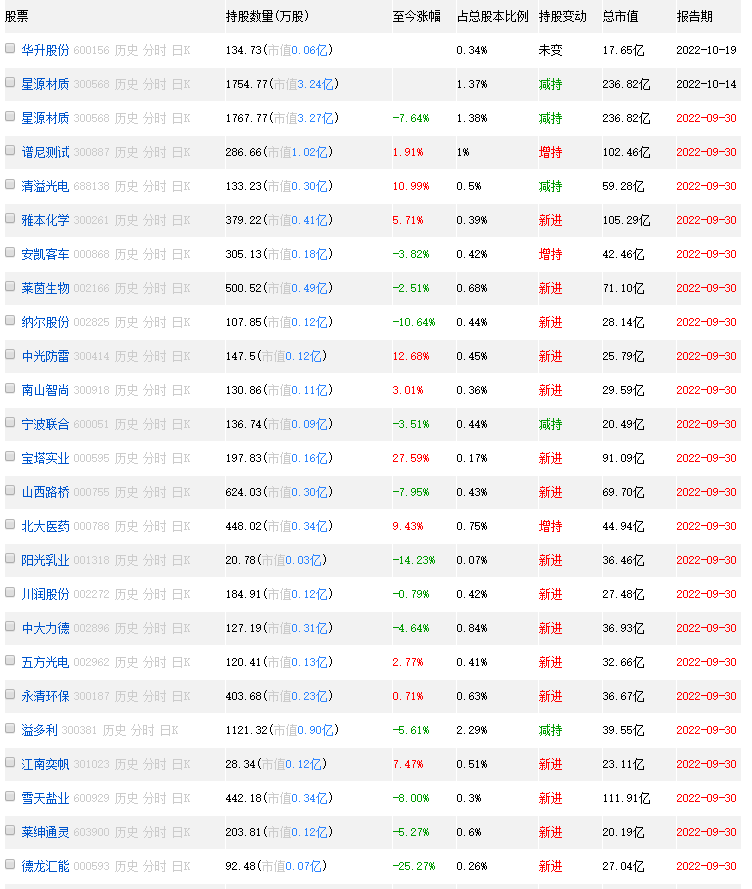This screenshot has width=752, height=889.
Task: Check the box beside 安凯客车
Action: point(10,252)
